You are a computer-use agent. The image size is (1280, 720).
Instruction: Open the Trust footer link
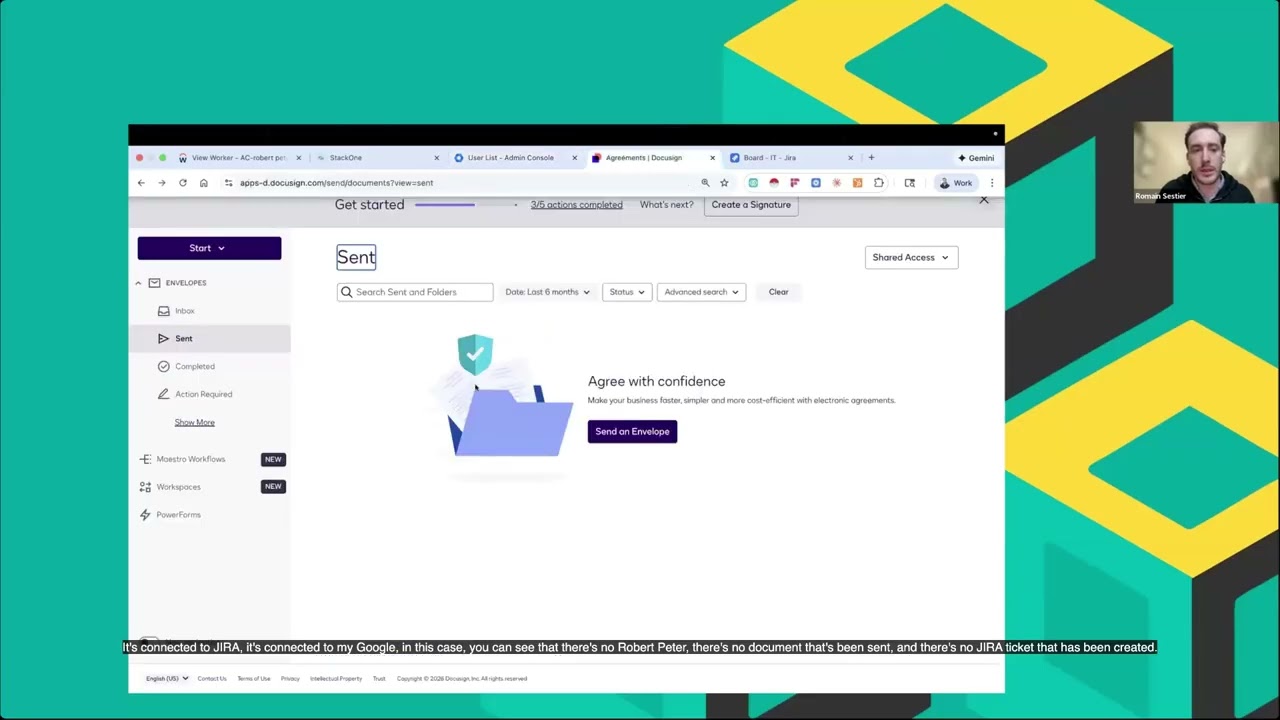click(379, 679)
